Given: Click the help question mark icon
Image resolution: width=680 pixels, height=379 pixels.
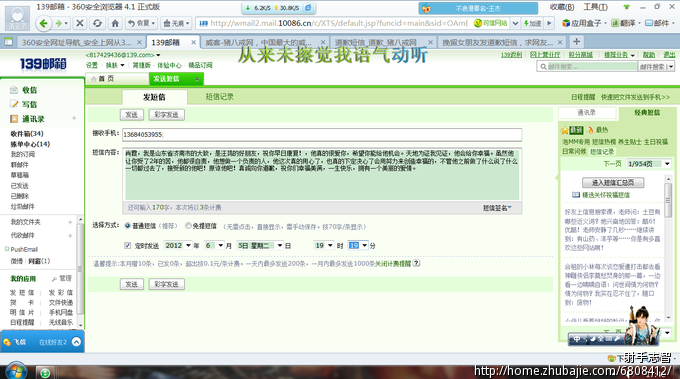Looking at the screenshot, I should tap(416, 263).
